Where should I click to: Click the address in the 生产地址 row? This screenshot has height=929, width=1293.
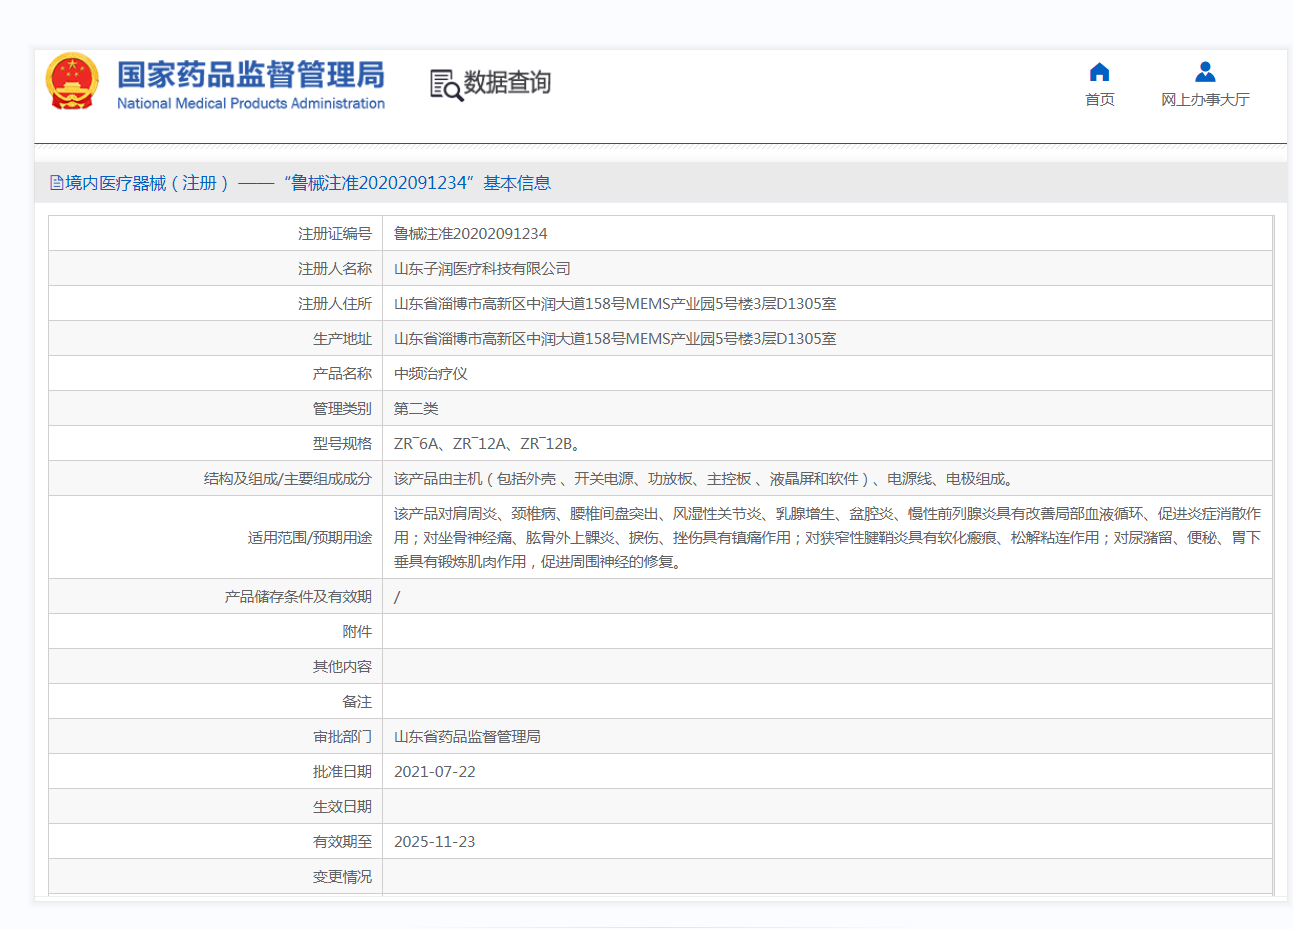(614, 339)
